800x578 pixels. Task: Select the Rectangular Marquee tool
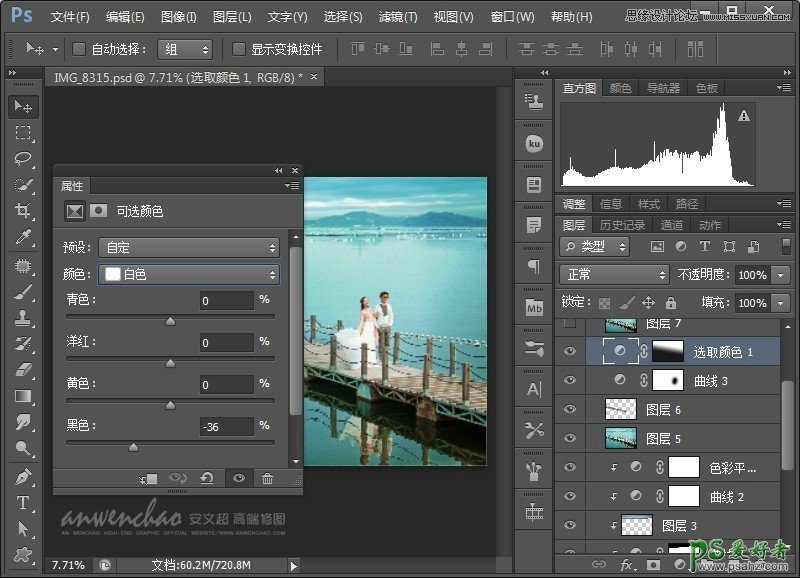coord(23,132)
